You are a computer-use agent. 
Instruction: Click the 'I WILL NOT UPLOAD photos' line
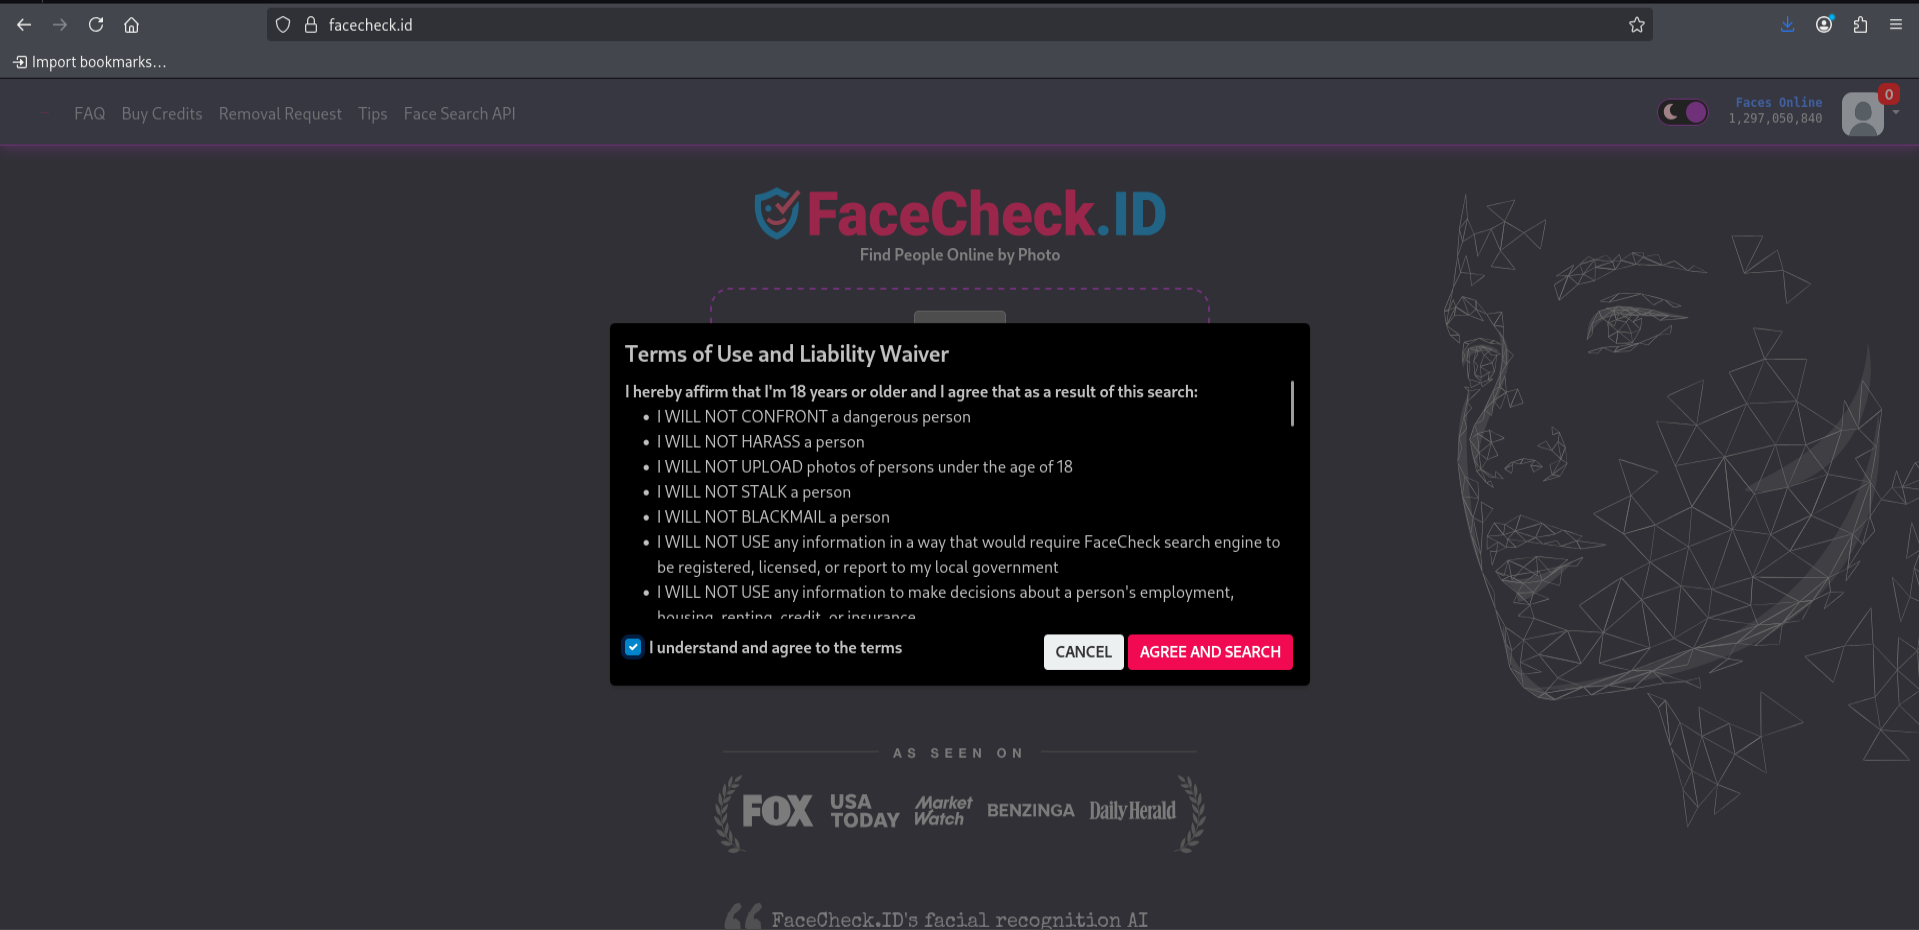[x=864, y=467]
